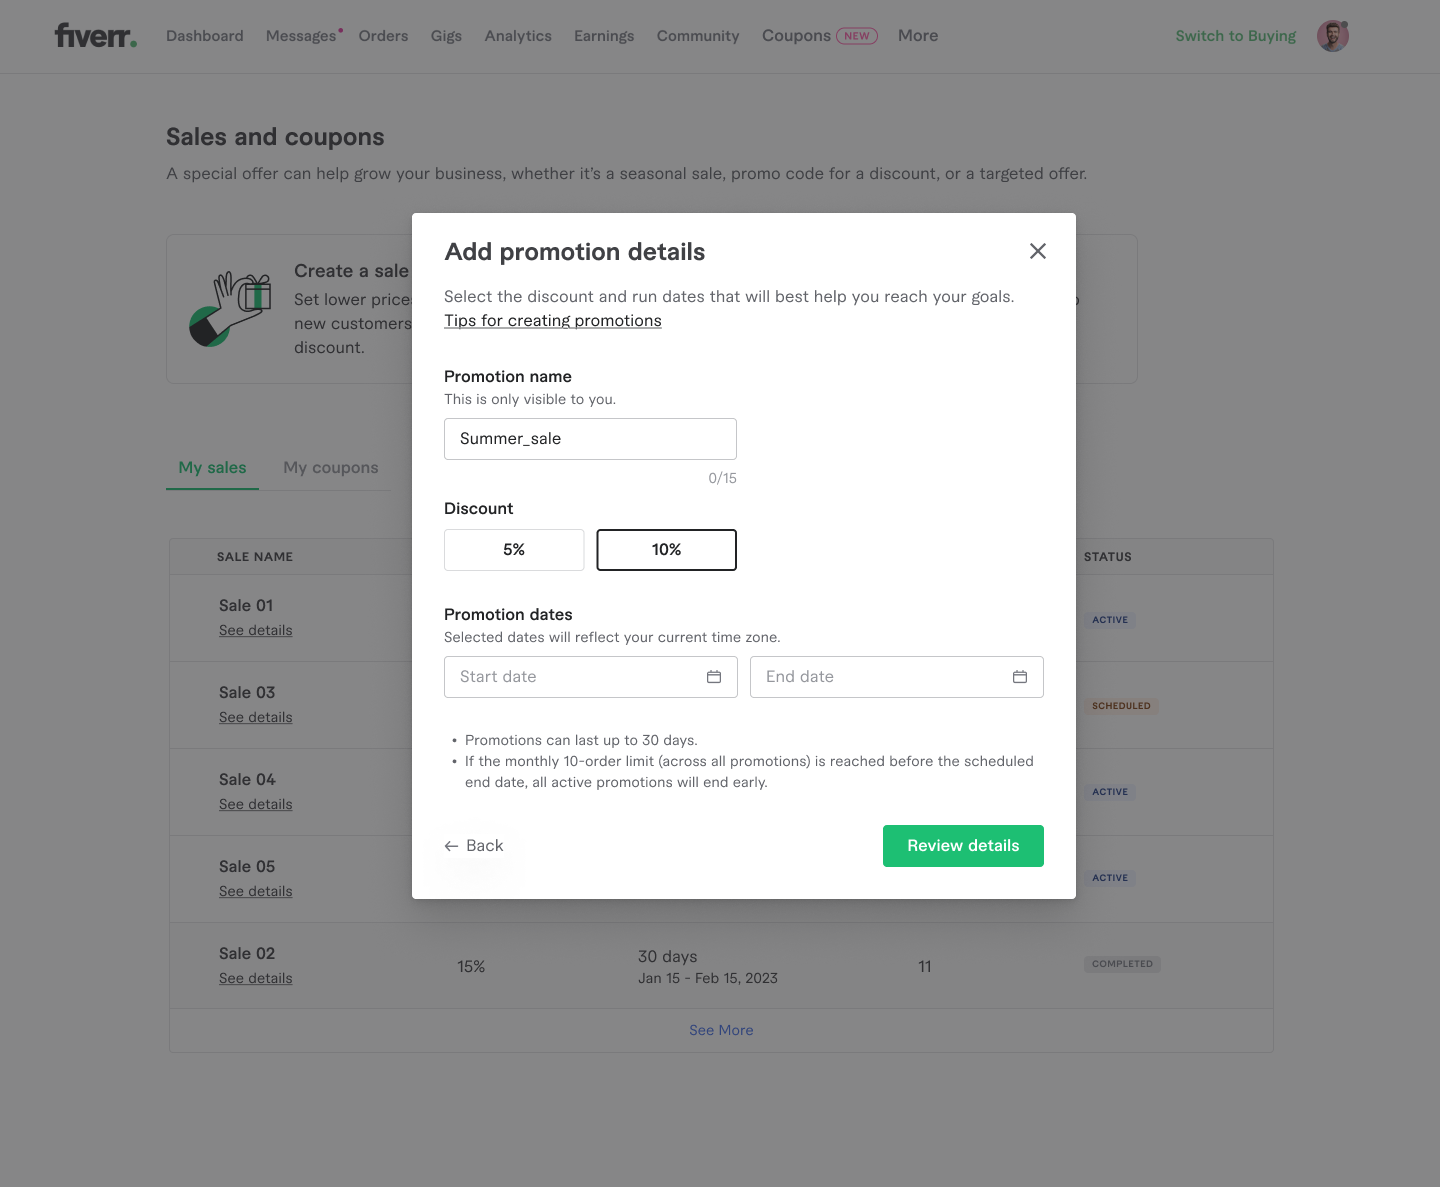Open the End date calendar icon
The height and width of the screenshot is (1187, 1440).
point(1020,677)
